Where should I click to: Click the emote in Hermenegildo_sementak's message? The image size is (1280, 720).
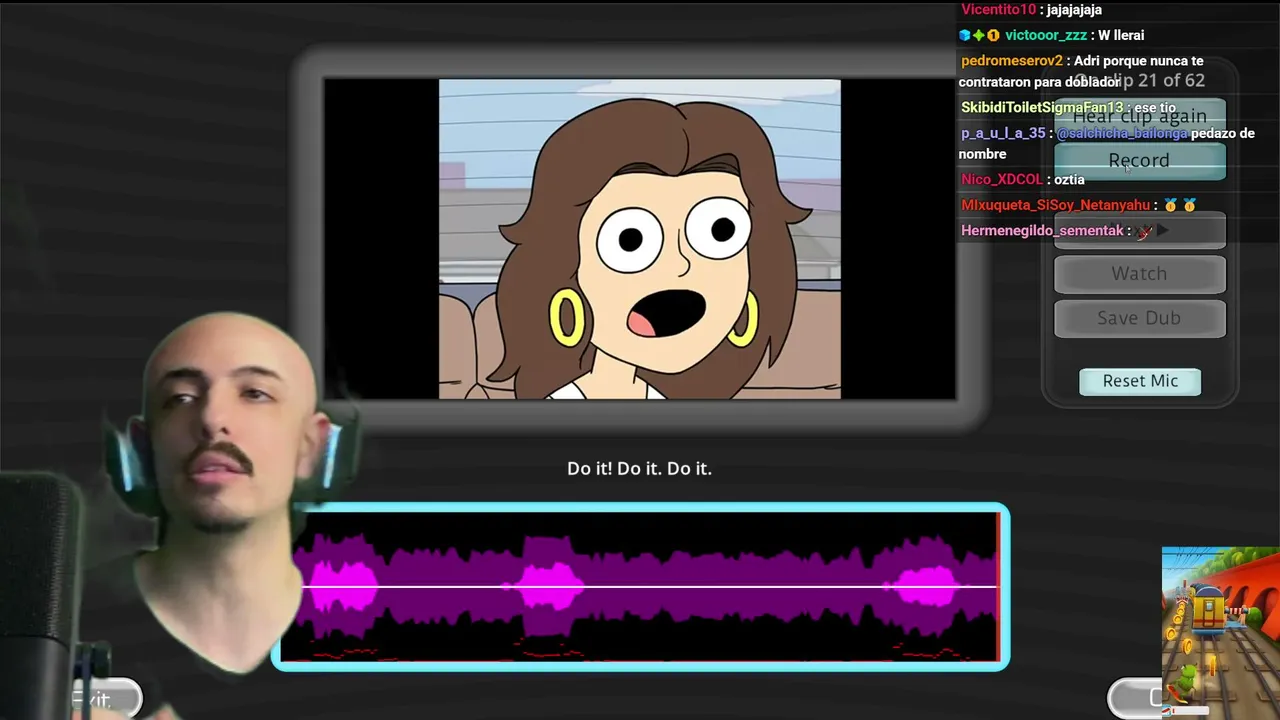[x=1145, y=231]
